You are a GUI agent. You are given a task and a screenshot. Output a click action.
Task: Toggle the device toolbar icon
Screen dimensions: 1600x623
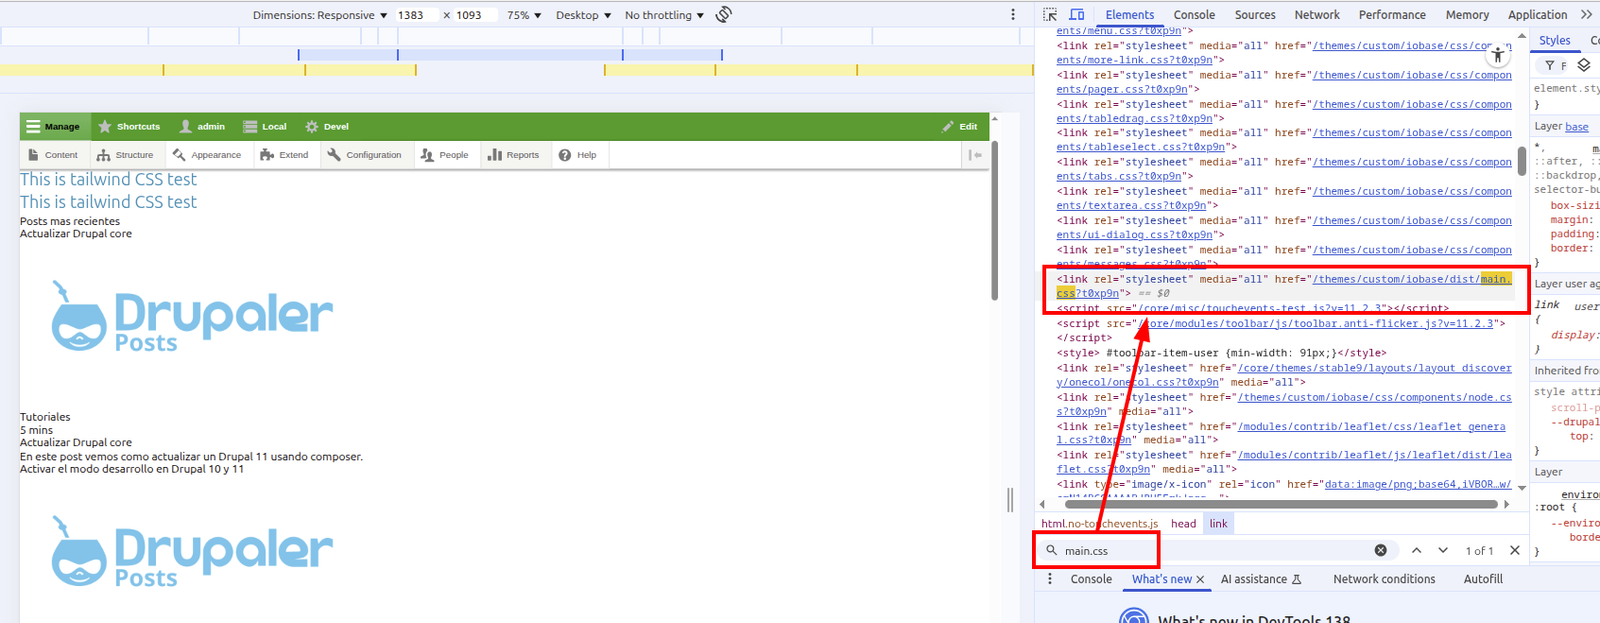1077,15
